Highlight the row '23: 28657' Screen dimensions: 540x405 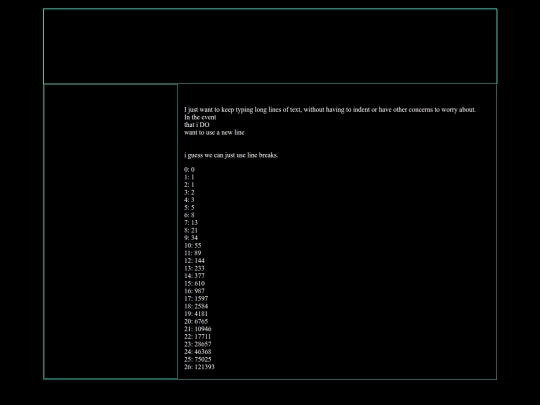(198, 344)
